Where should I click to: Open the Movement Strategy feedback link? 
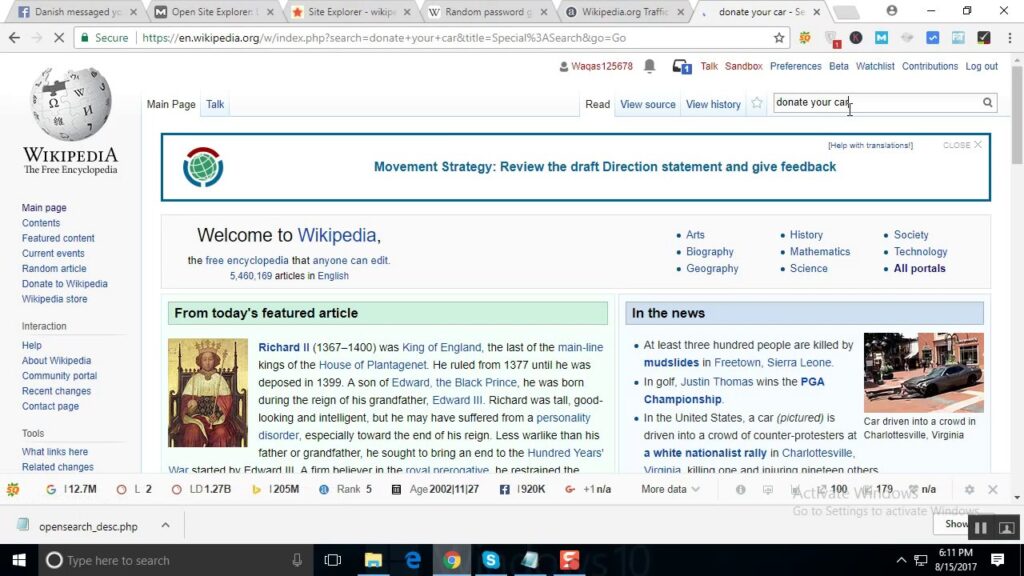[605, 167]
